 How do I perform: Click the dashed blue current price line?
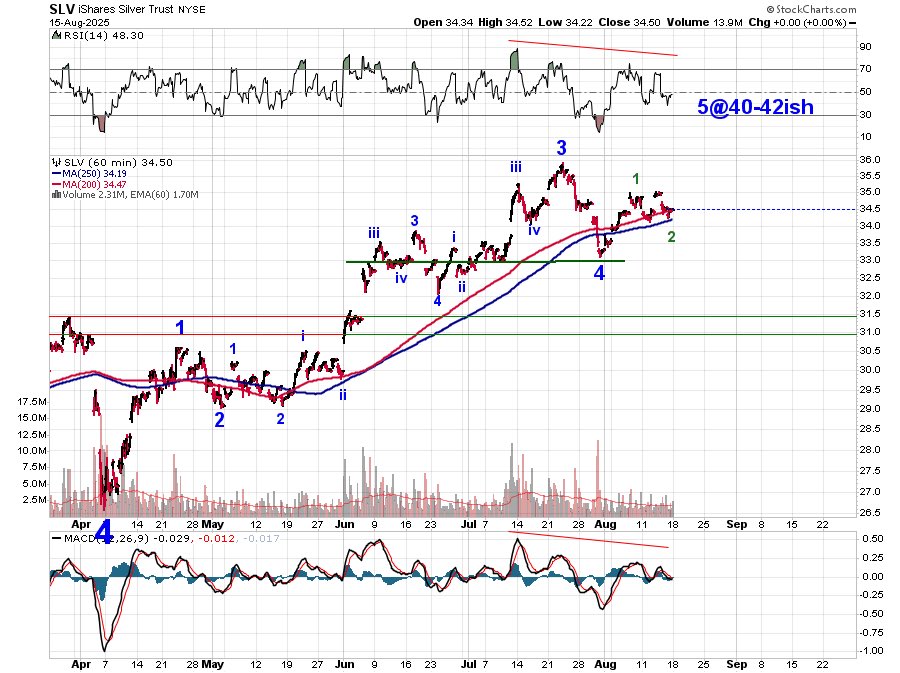764,209
